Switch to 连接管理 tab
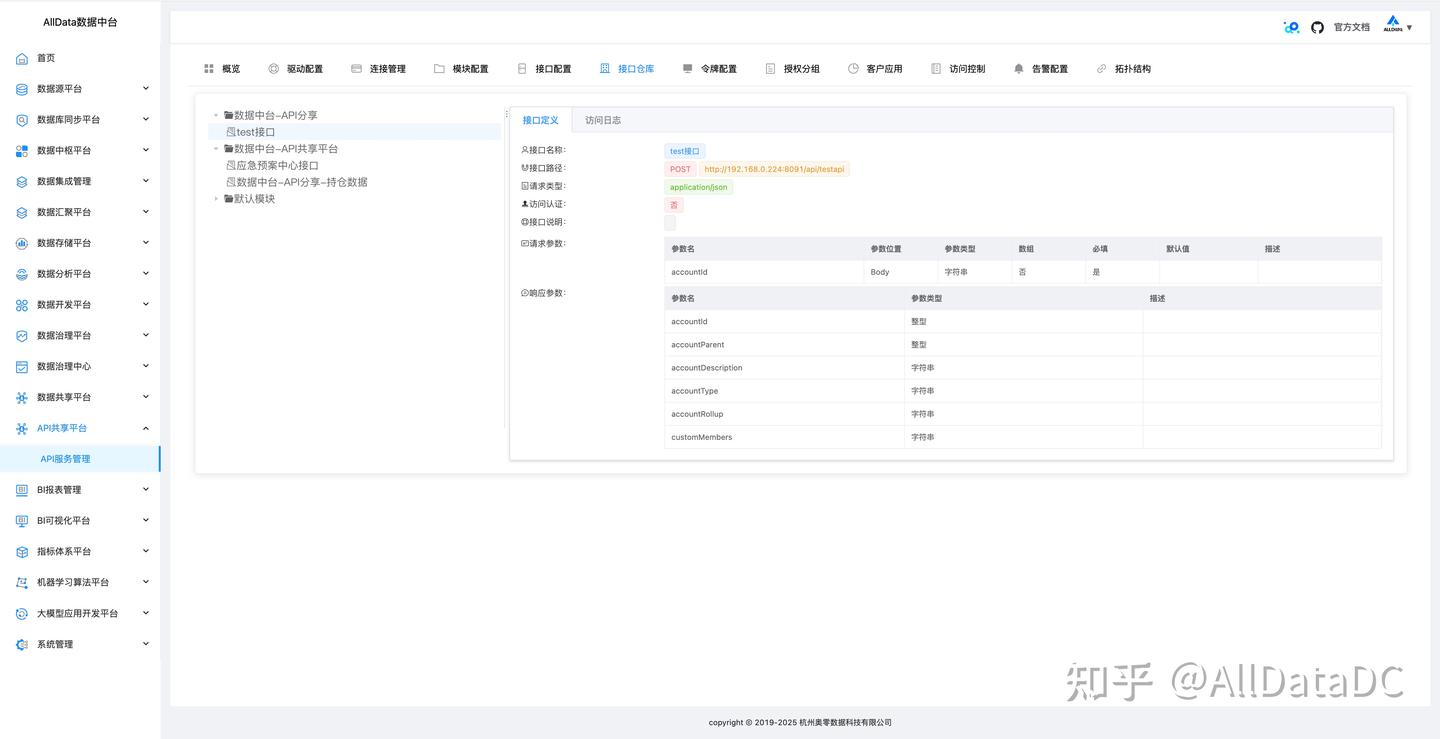Screen dimensions: 1440x739 pos(378,69)
